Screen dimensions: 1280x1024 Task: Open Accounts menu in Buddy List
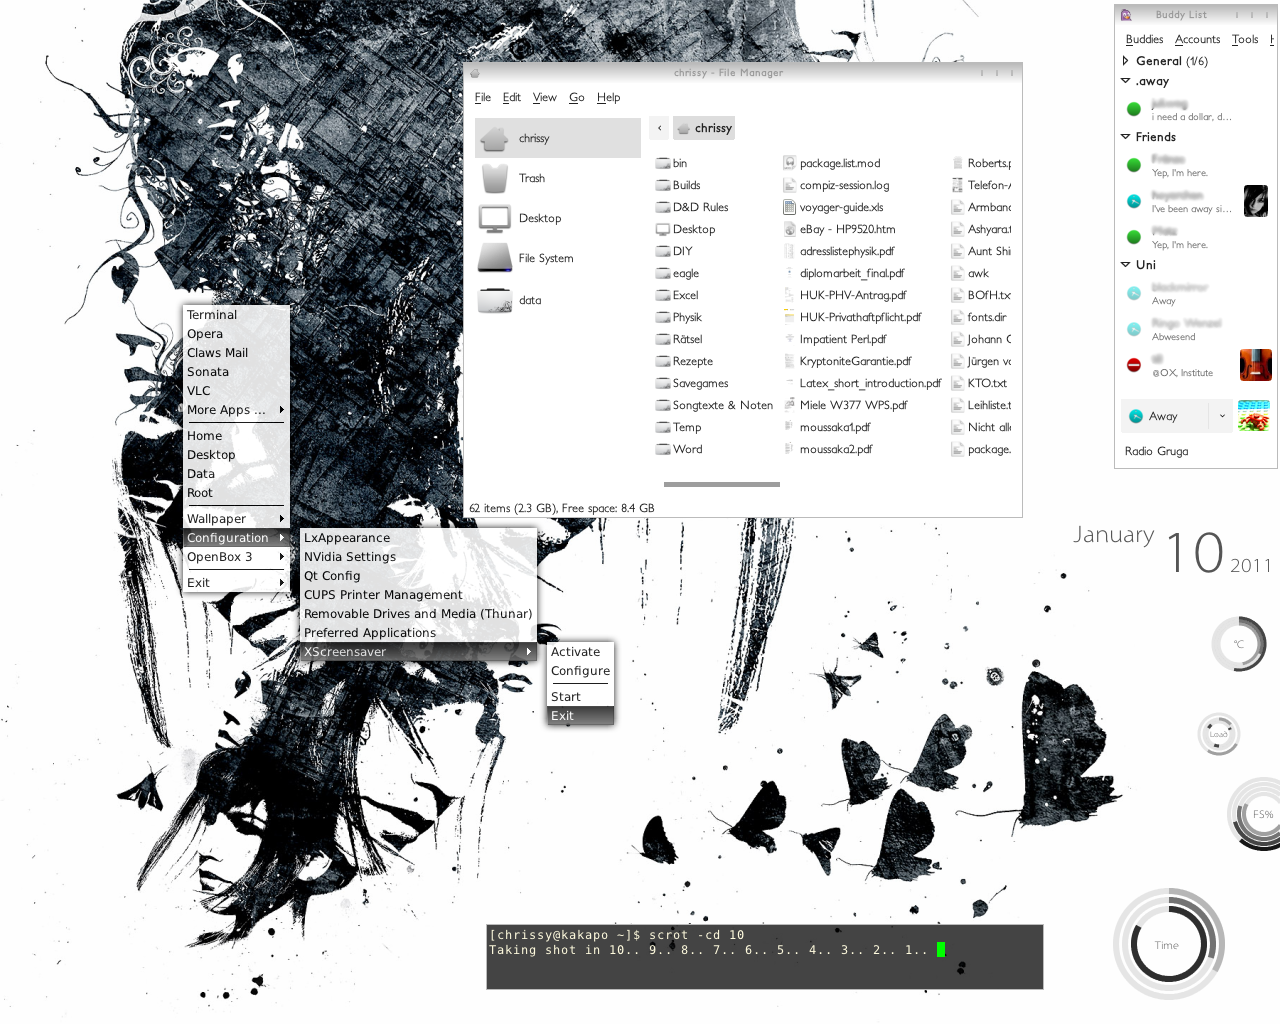[x=1198, y=39]
